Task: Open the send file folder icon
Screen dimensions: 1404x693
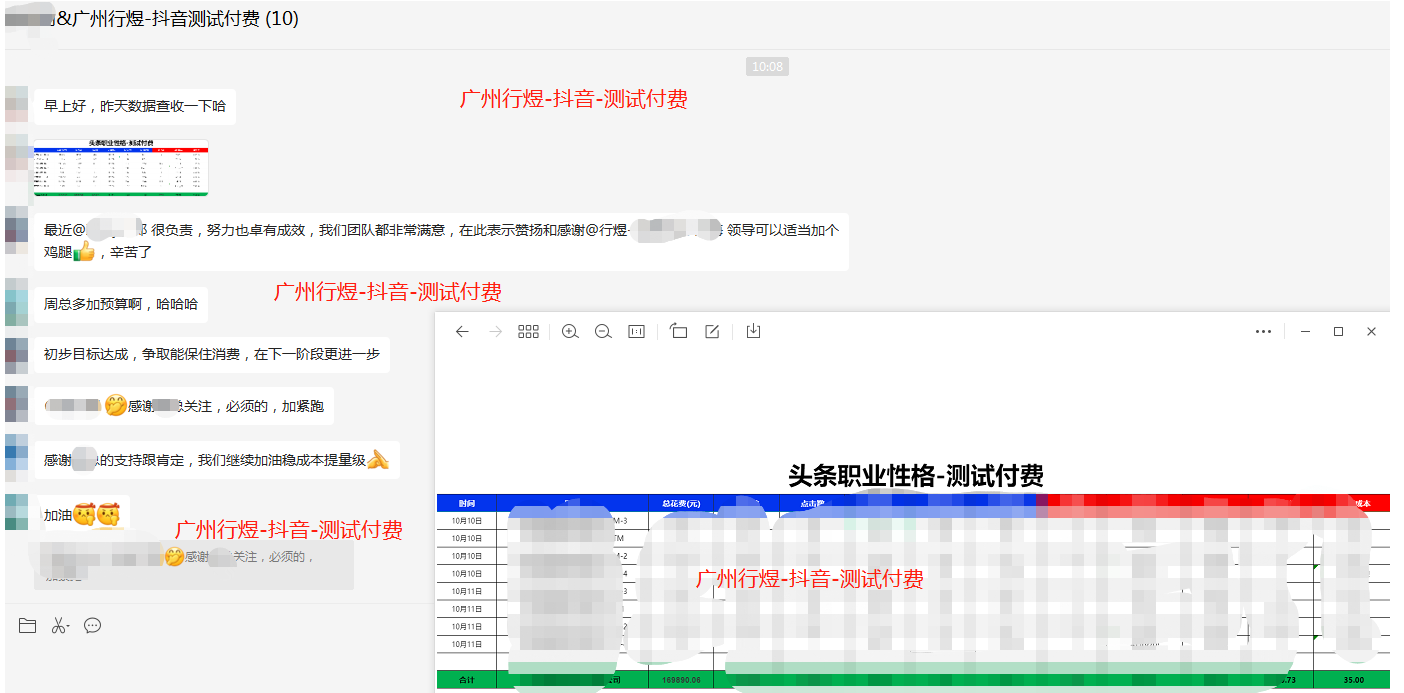Action: (x=27, y=626)
